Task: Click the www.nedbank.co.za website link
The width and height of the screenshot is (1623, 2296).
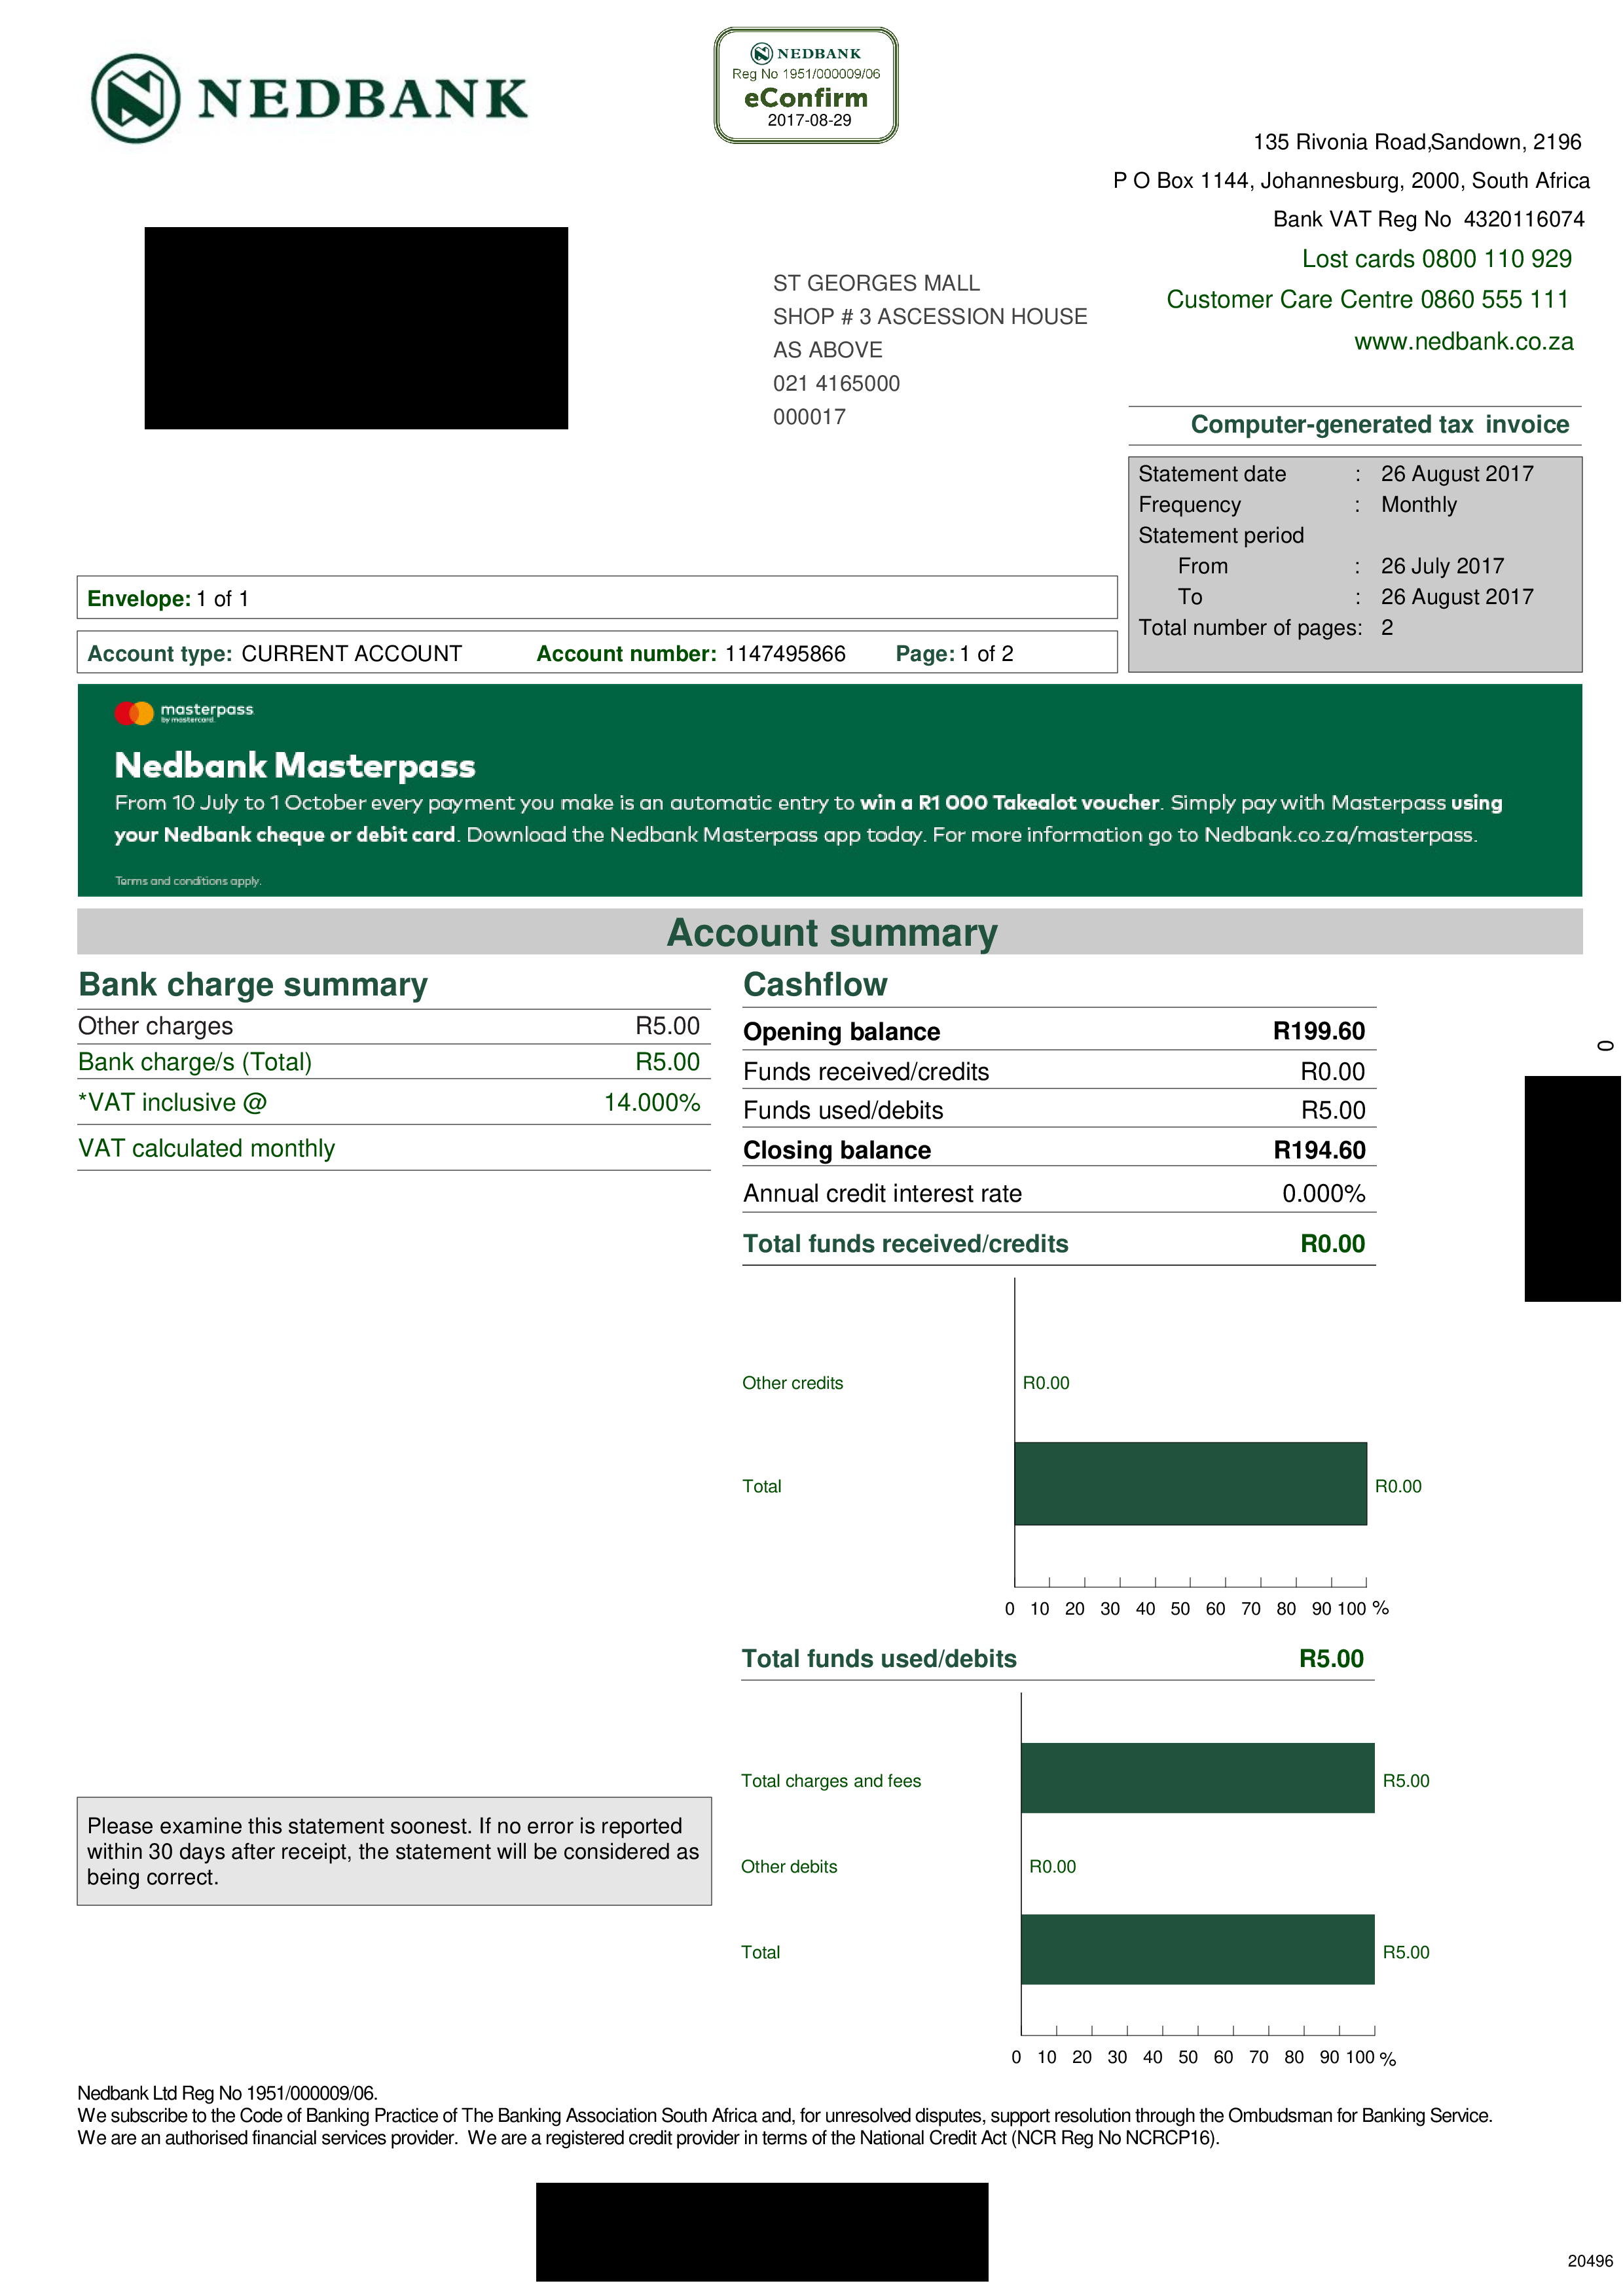Action: 1463,342
